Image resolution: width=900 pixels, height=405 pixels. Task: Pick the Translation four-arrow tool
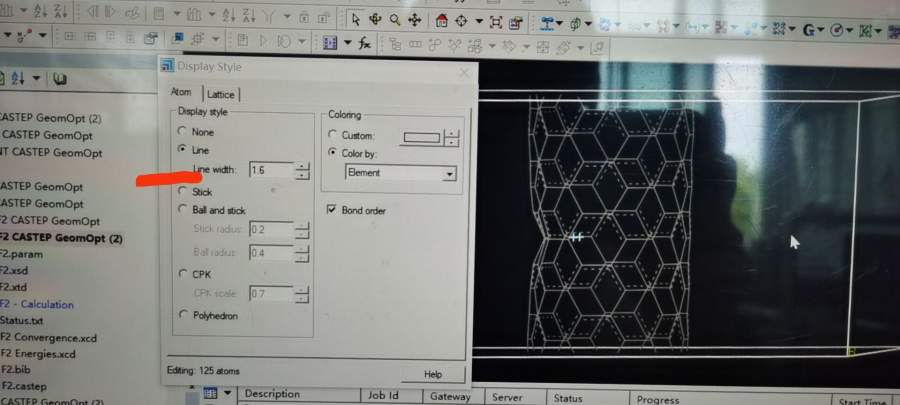pyautogui.click(x=414, y=21)
